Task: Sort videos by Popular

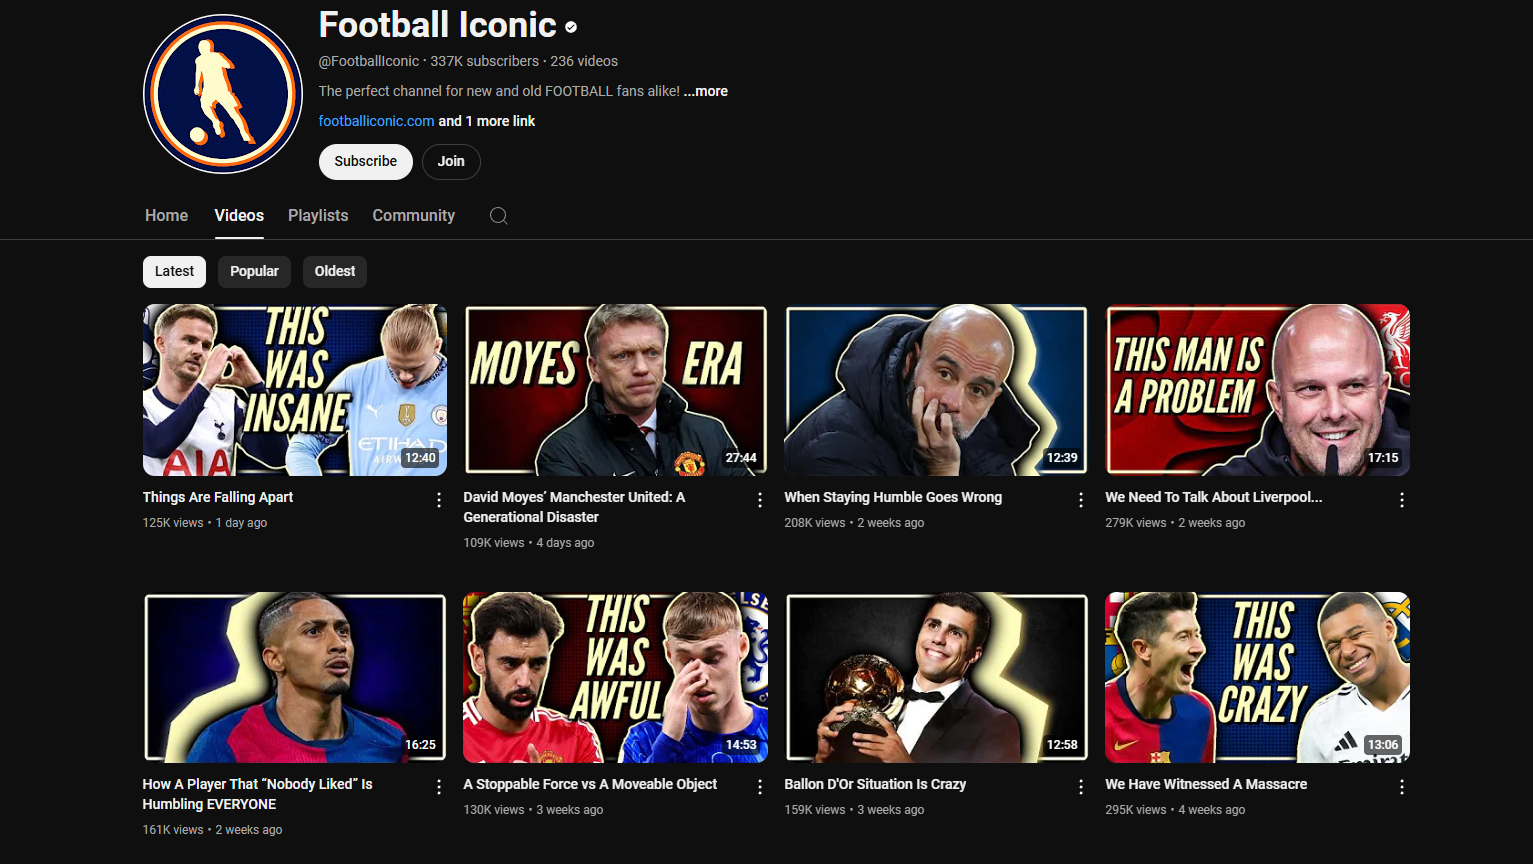Action: click(254, 272)
